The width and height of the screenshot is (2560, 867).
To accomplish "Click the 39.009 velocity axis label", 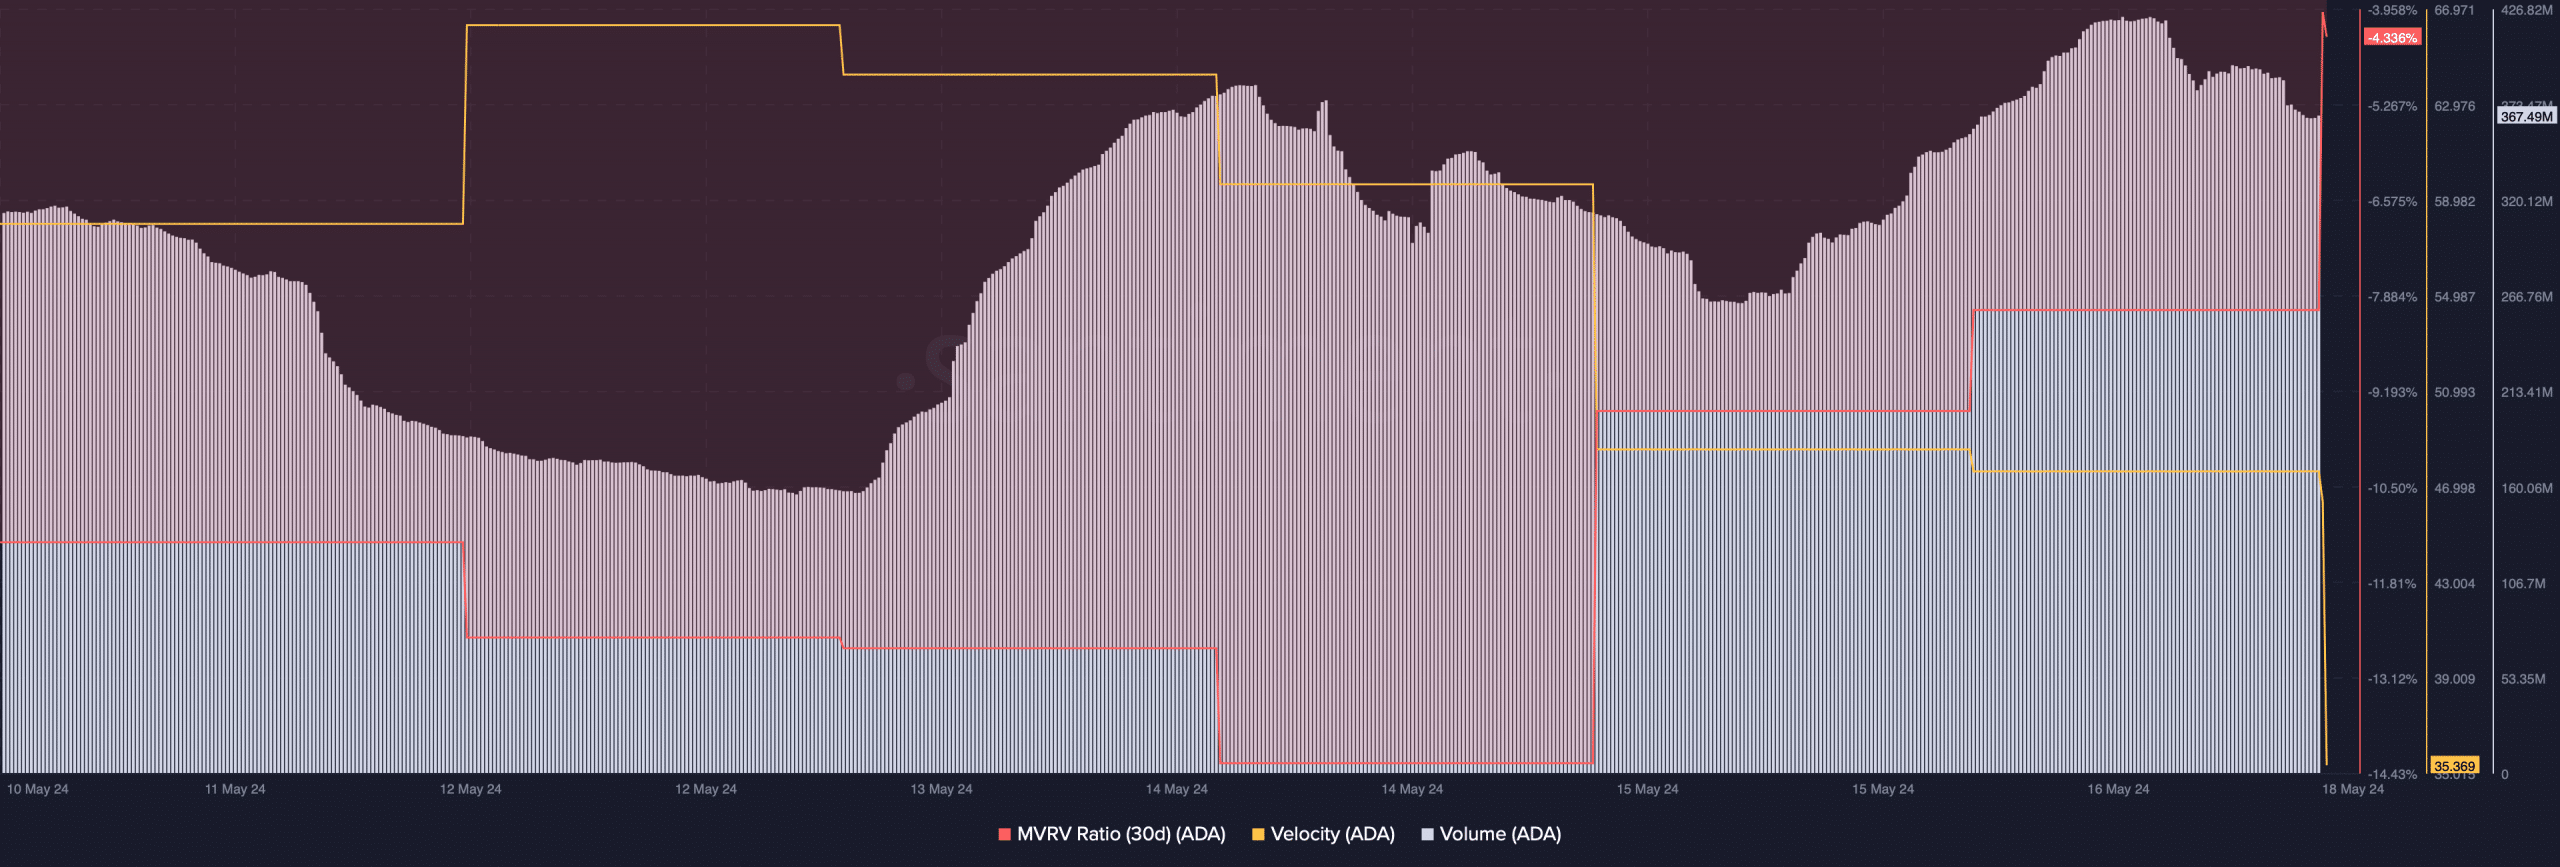I will 2455,679.
